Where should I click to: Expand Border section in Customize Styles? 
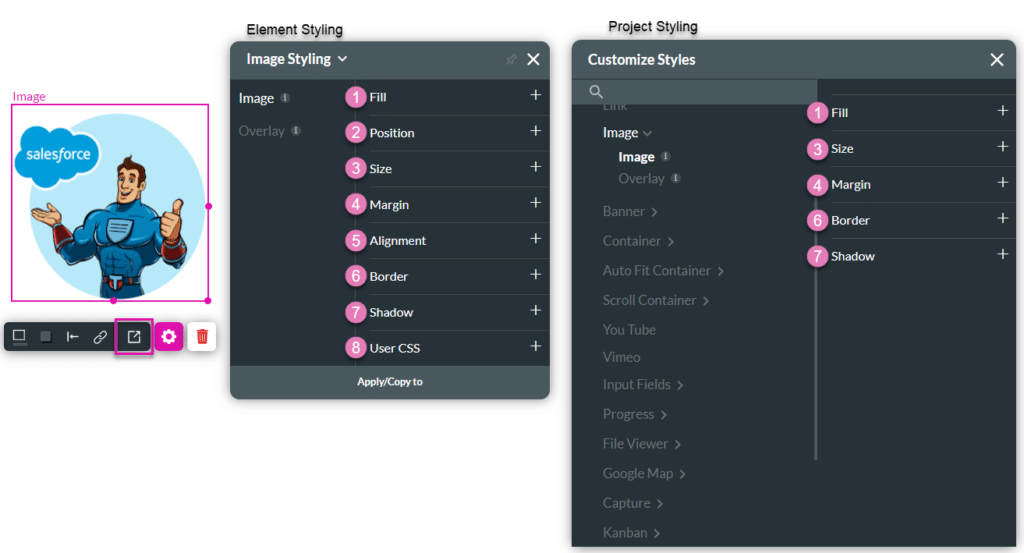(1003, 218)
